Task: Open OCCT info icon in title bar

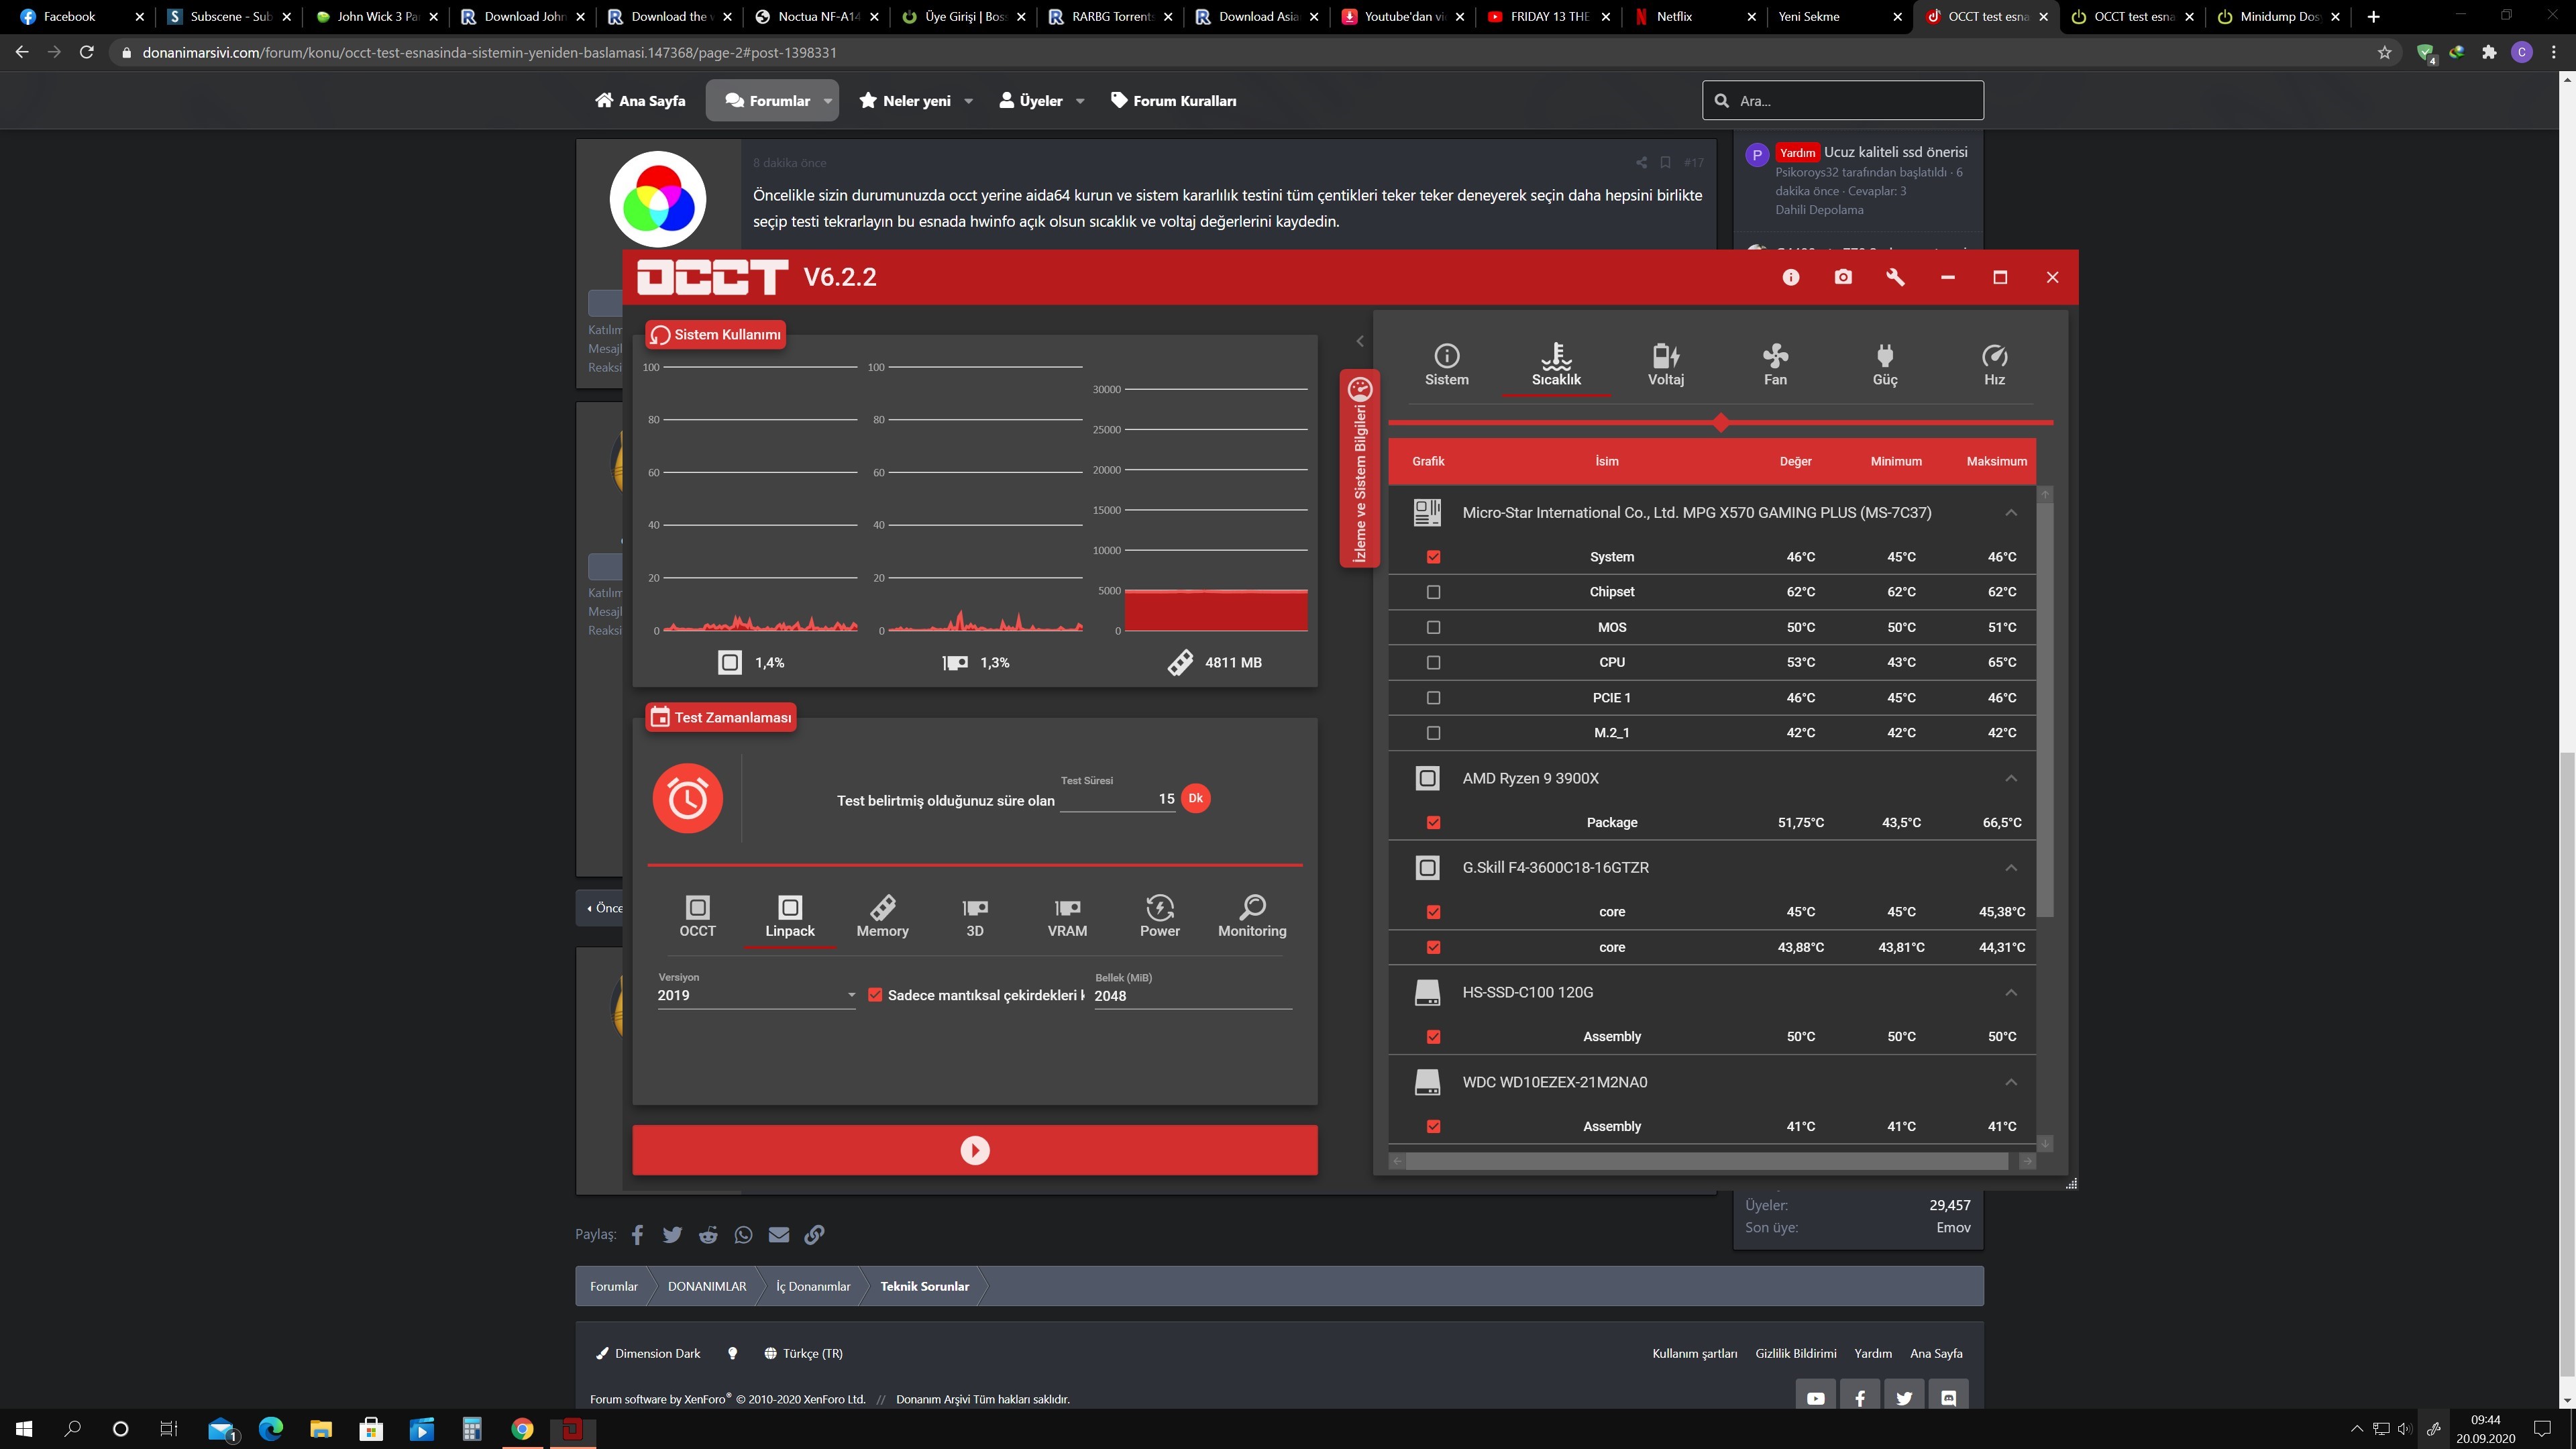Action: click(1790, 277)
